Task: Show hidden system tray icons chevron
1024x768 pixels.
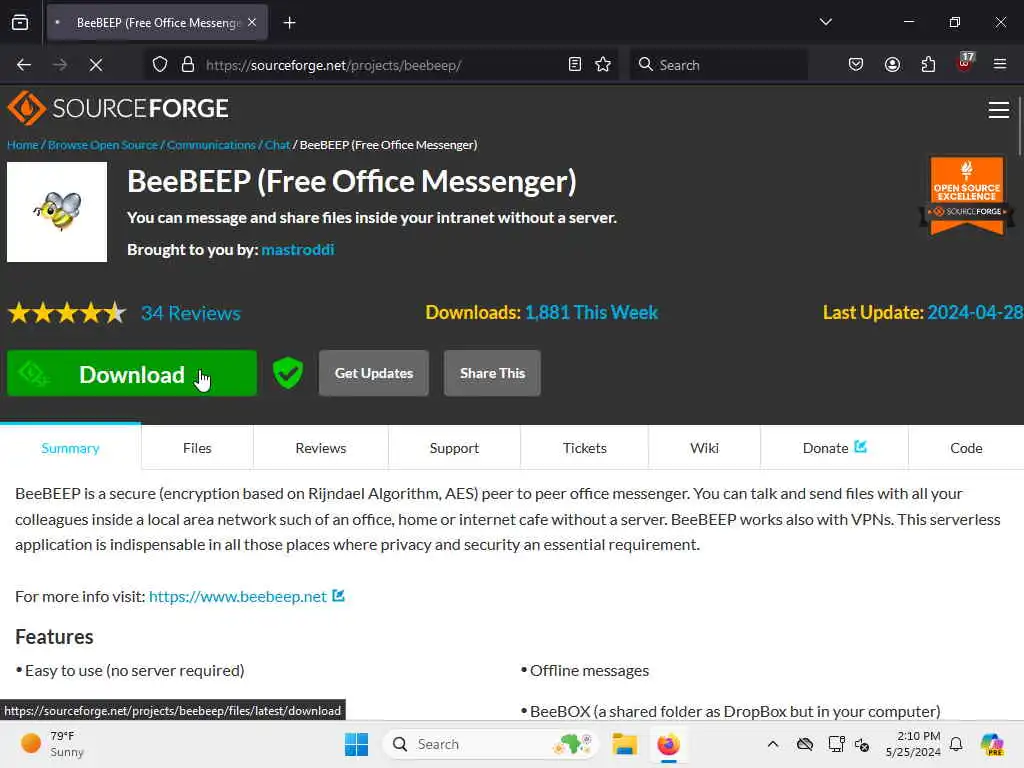Action: tap(773, 744)
